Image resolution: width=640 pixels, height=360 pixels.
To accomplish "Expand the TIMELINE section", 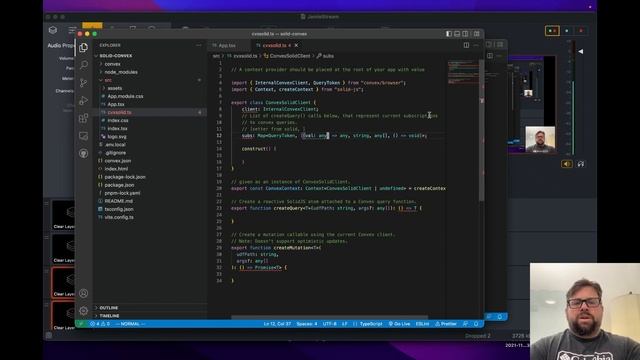I will pyautogui.click(x=109, y=316).
